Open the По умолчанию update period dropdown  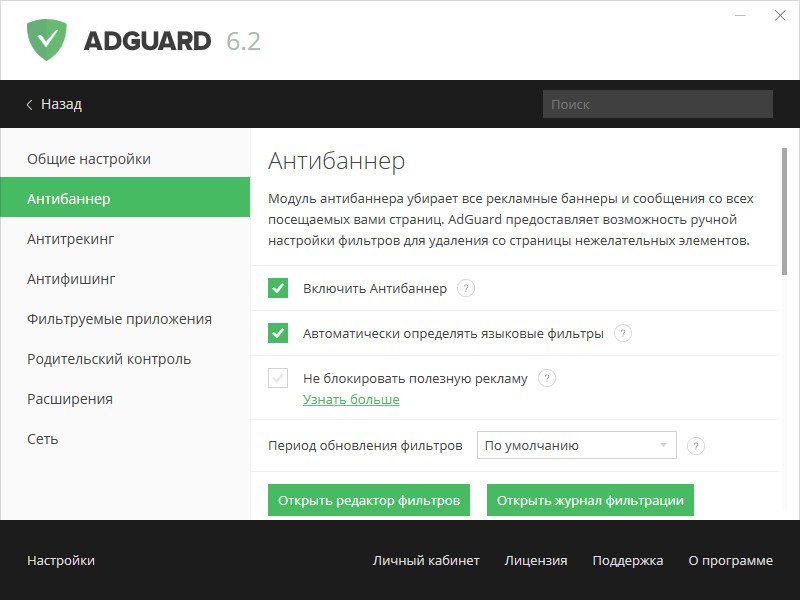click(x=577, y=445)
